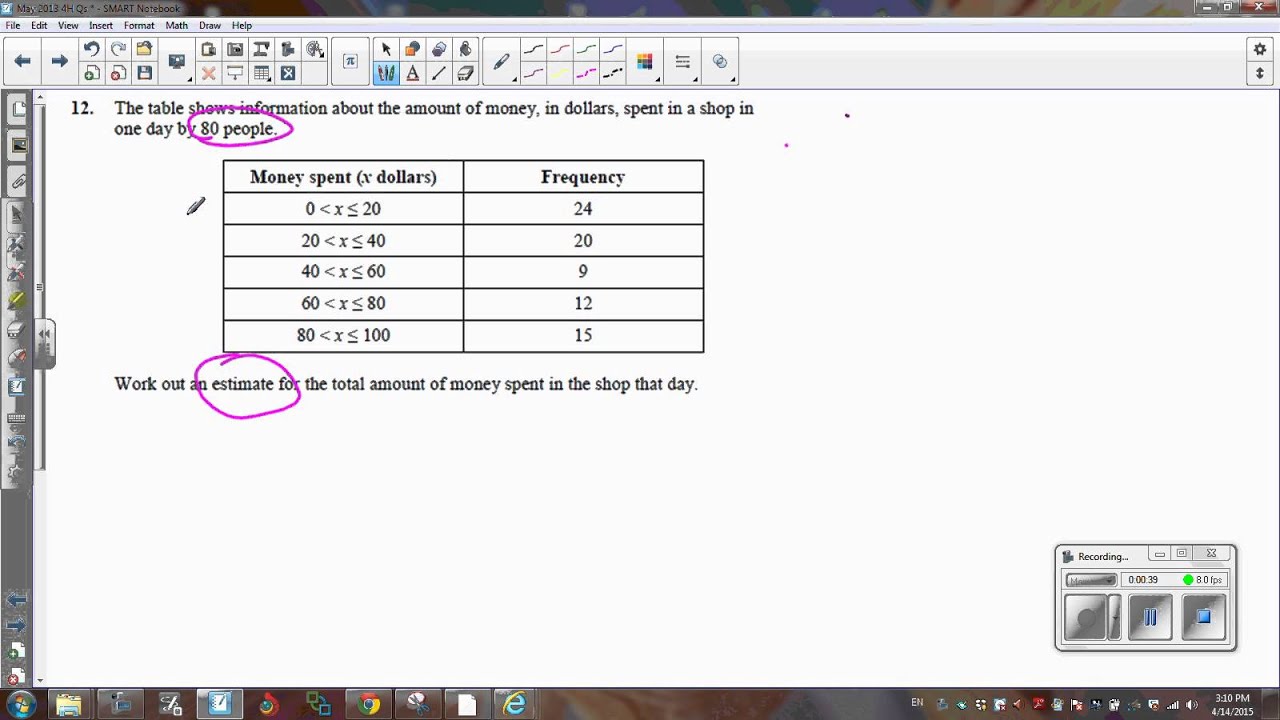The width and height of the screenshot is (1280, 720).
Task: Stop the screen recording
Action: 1203,618
